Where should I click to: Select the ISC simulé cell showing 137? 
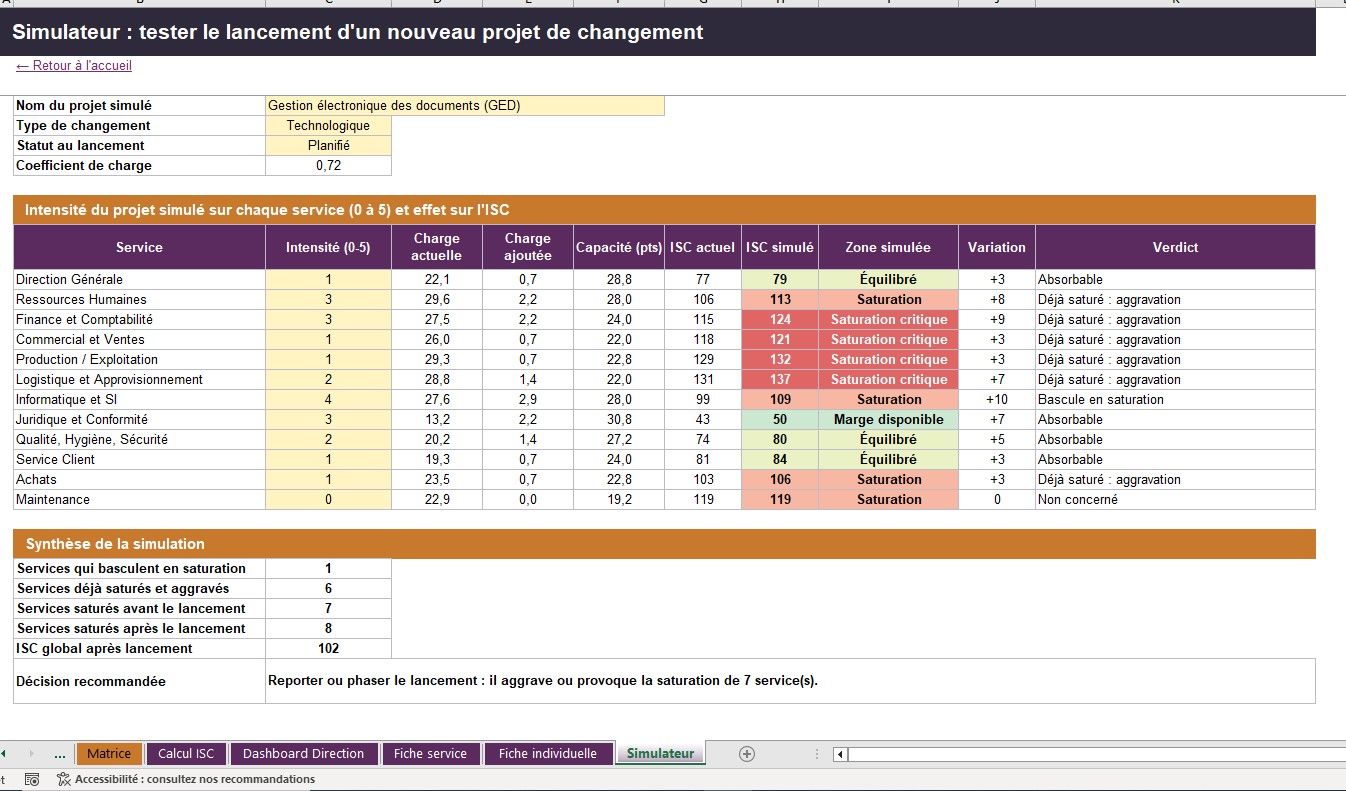pyautogui.click(x=780, y=380)
